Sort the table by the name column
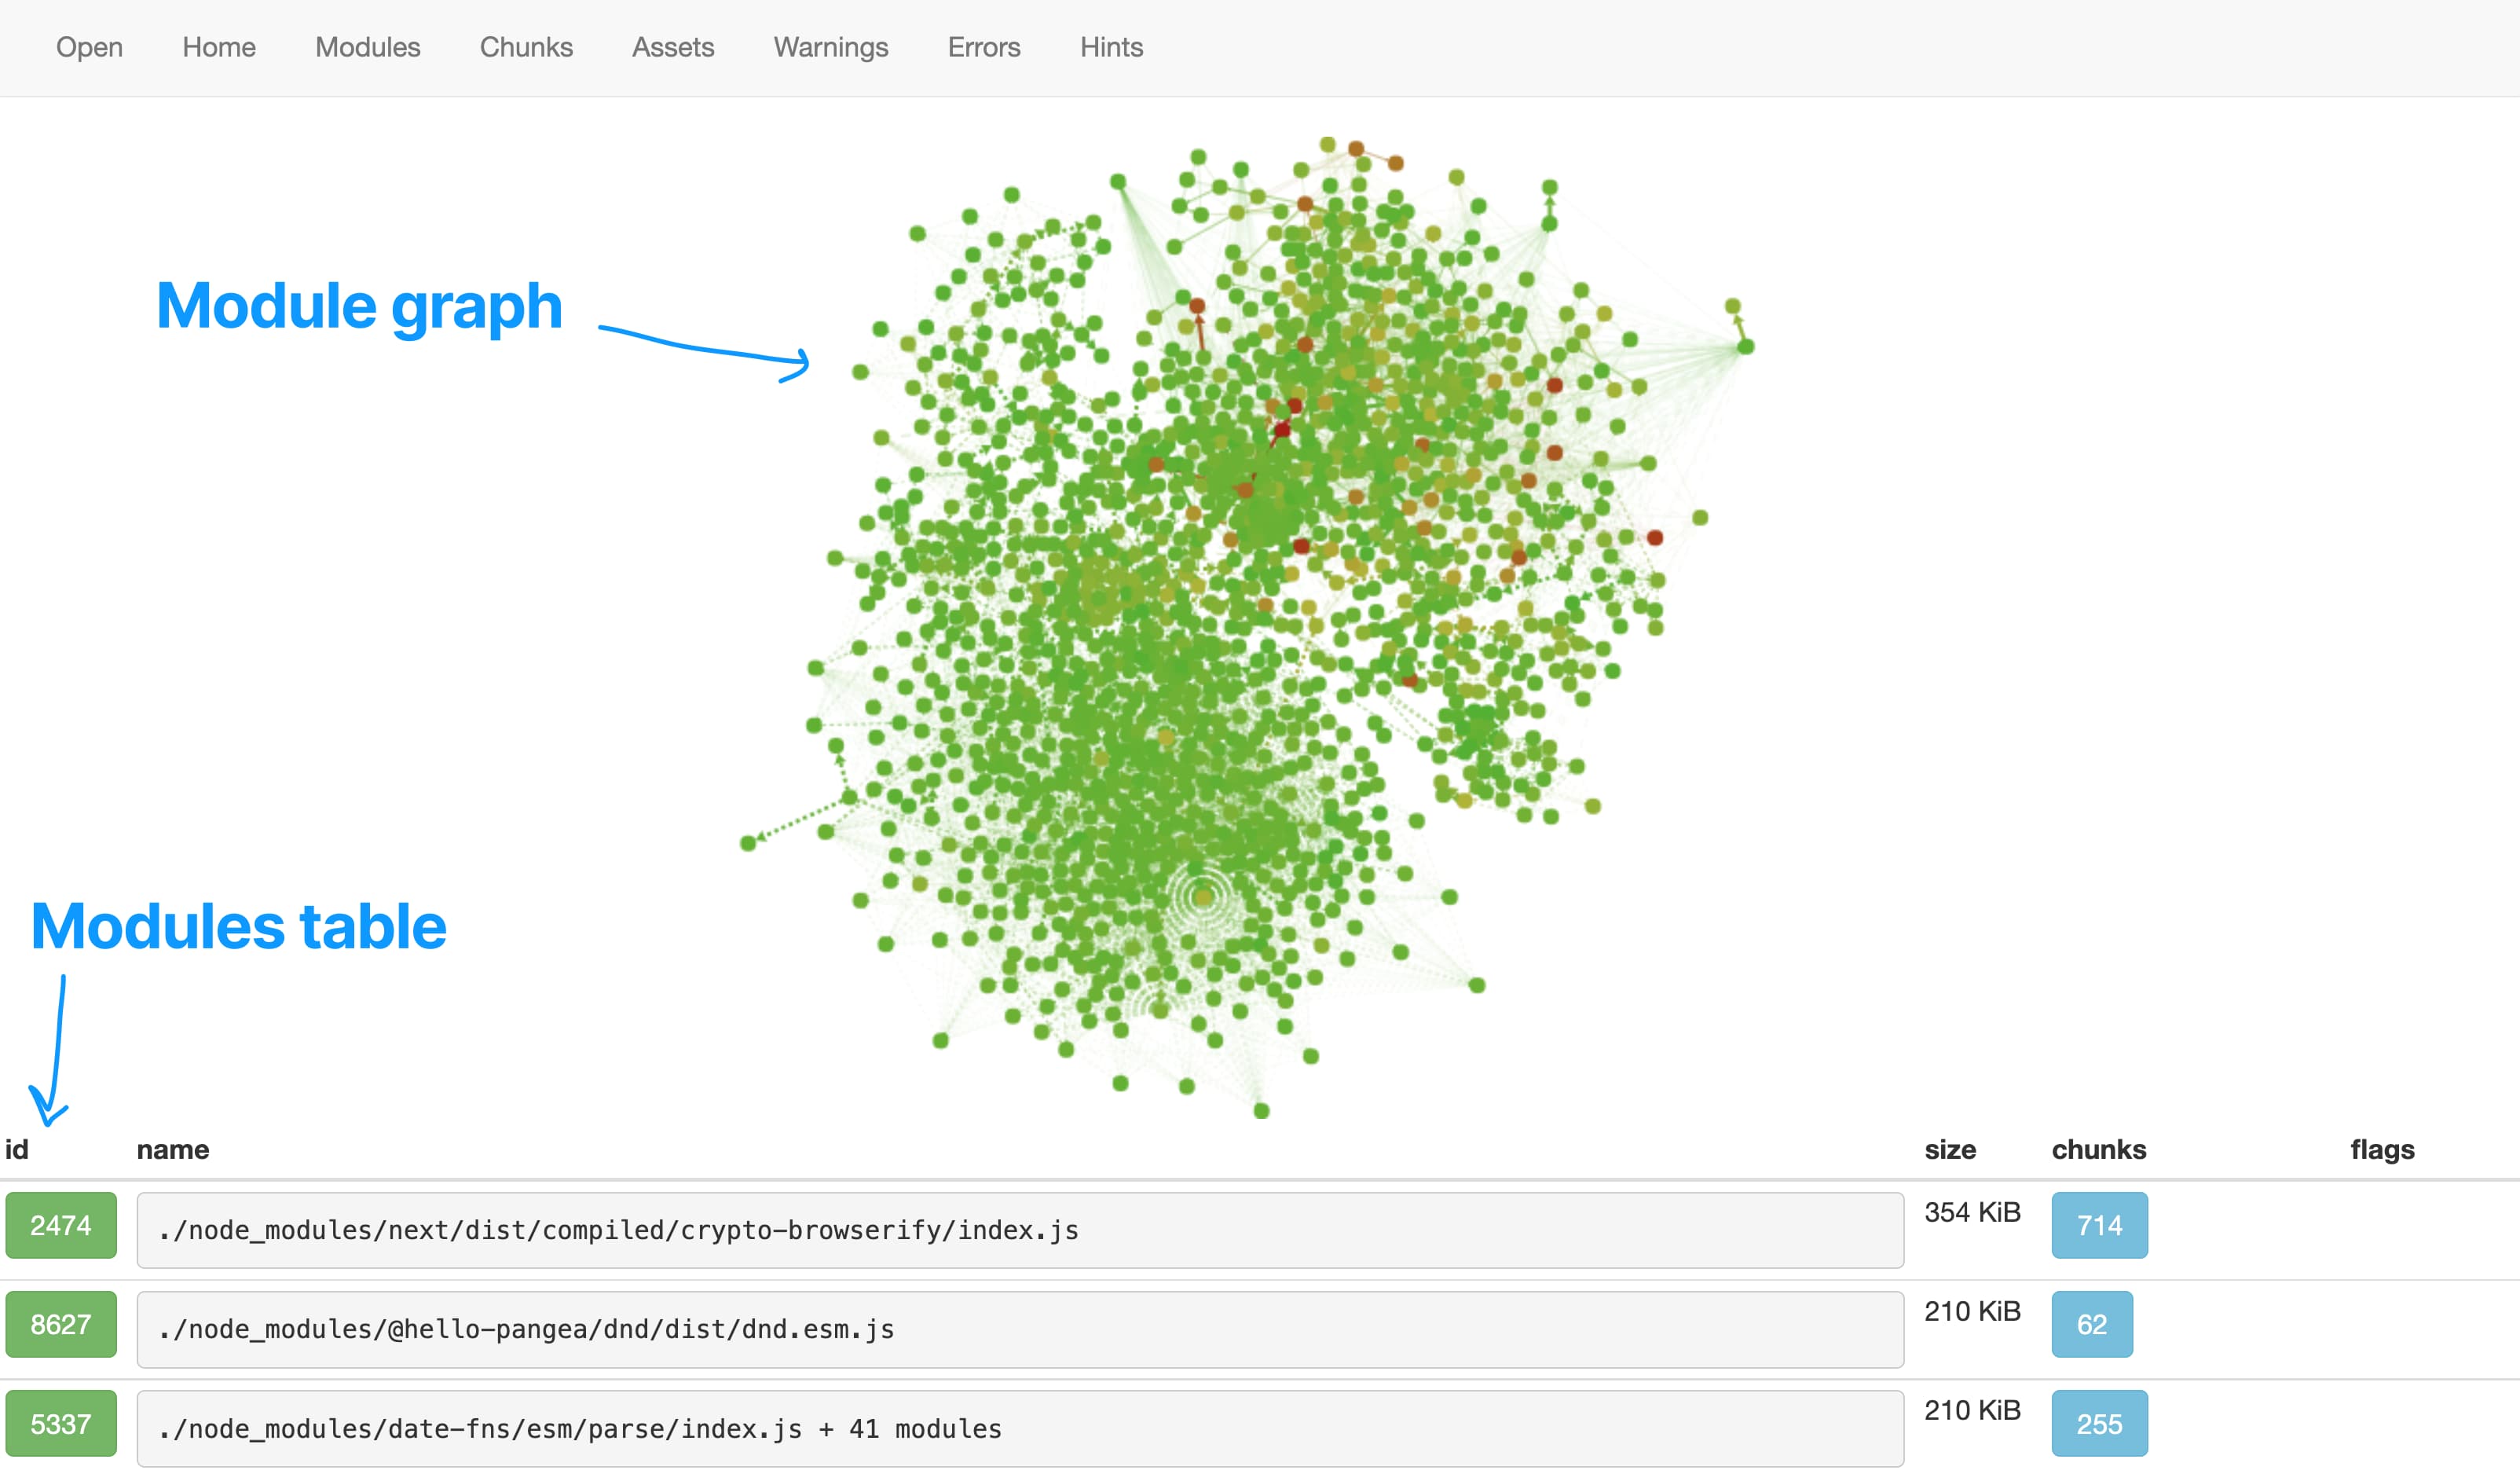The image size is (2520, 1474). point(172,1149)
